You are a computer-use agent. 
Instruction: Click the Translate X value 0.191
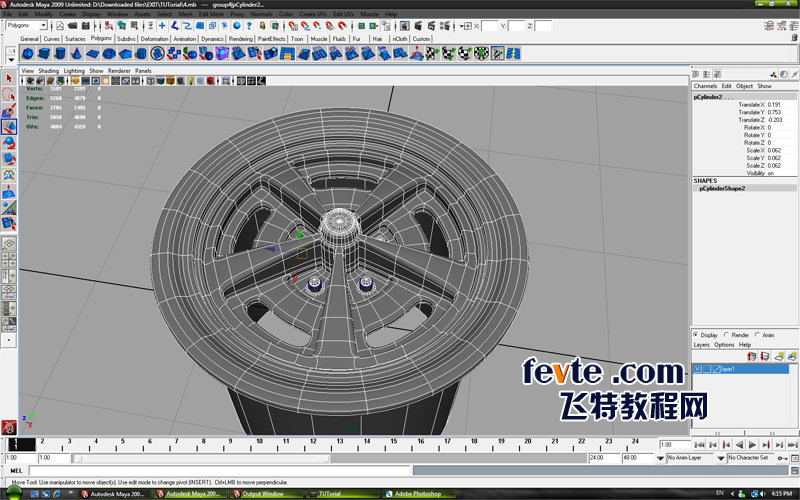point(781,105)
